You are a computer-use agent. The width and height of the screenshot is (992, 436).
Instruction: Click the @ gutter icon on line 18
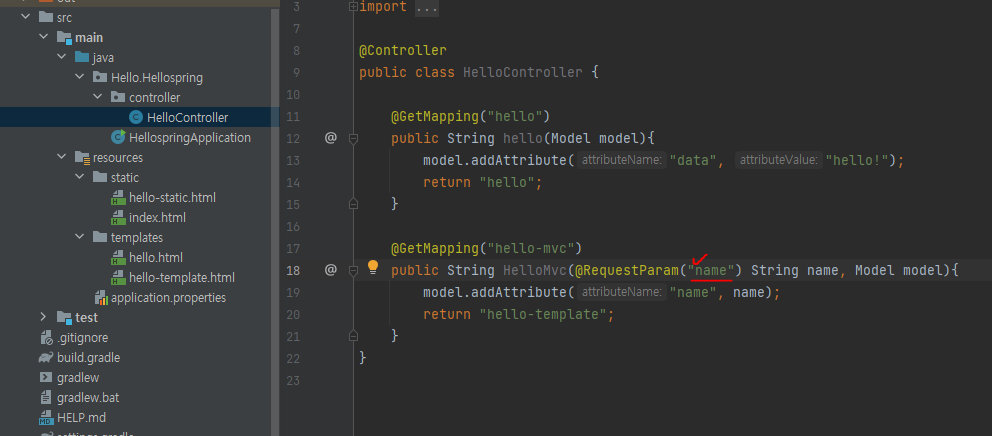pos(331,270)
